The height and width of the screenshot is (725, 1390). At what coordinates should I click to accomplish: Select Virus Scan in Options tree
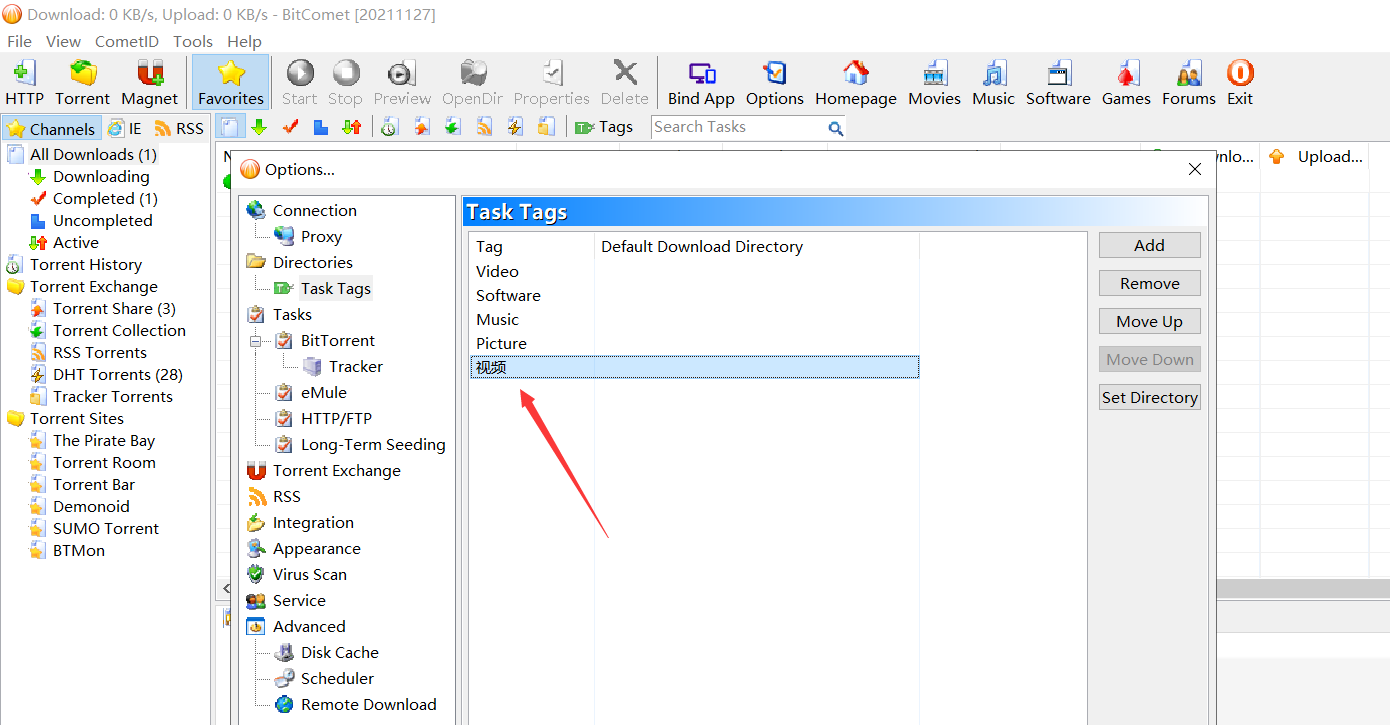pos(310,574)
